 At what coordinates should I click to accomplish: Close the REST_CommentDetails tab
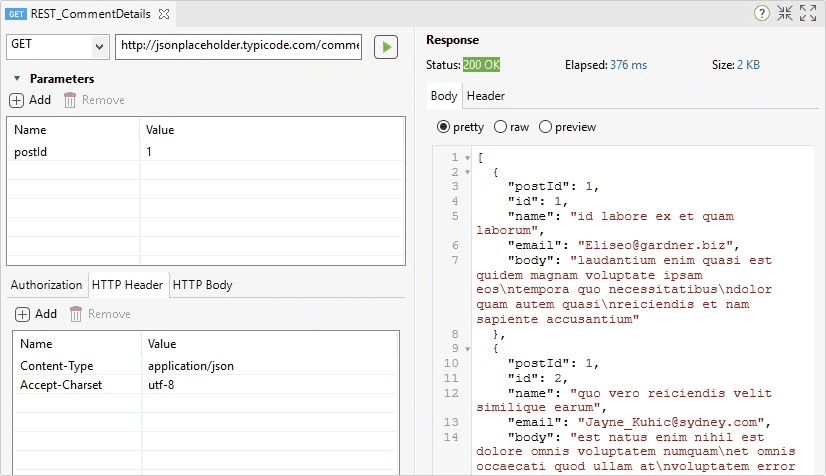pyautogui.click(x=164, y=14)
